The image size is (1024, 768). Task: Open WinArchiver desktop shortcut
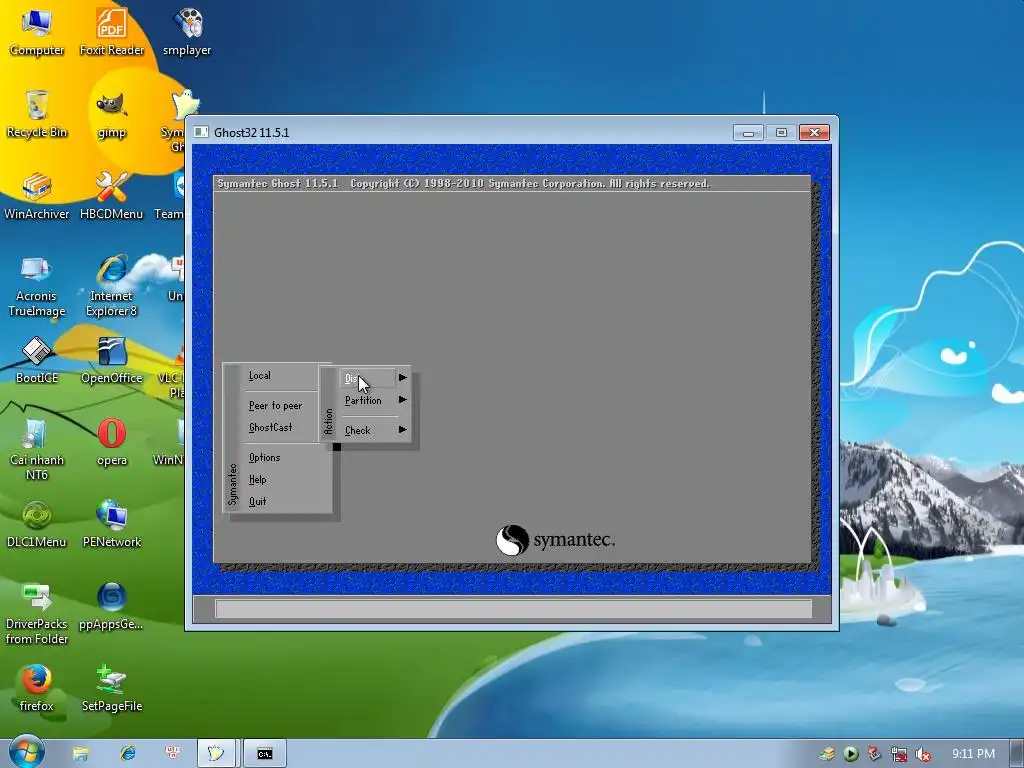[x=37, y=197]
